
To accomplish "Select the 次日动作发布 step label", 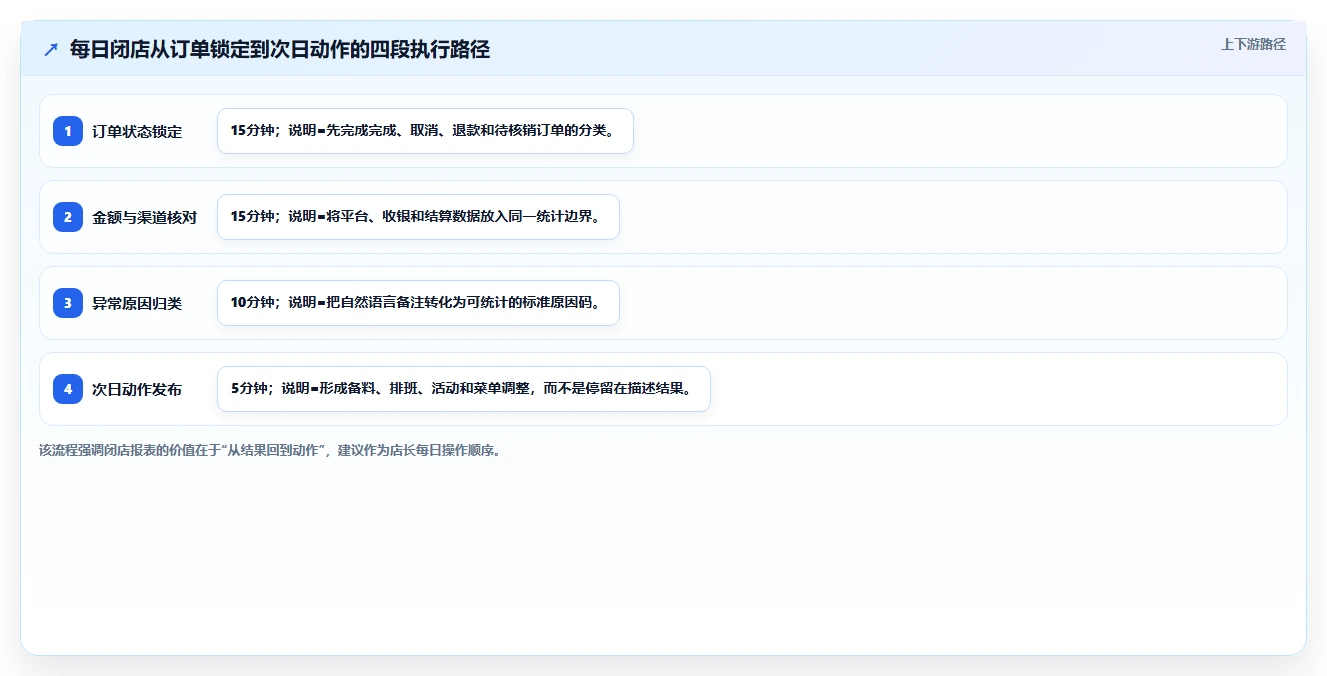I will click(x=137, y=389).
